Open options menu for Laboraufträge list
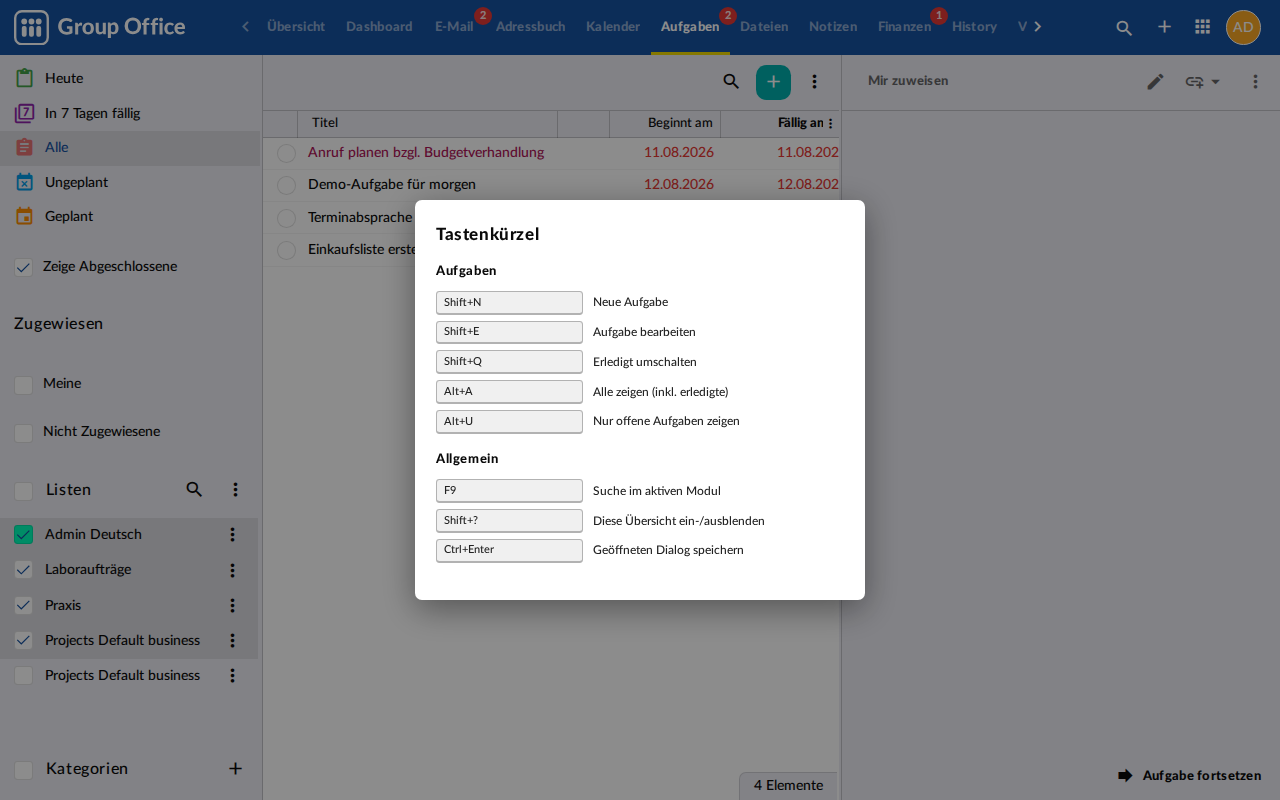 click(x=232, y=570)
